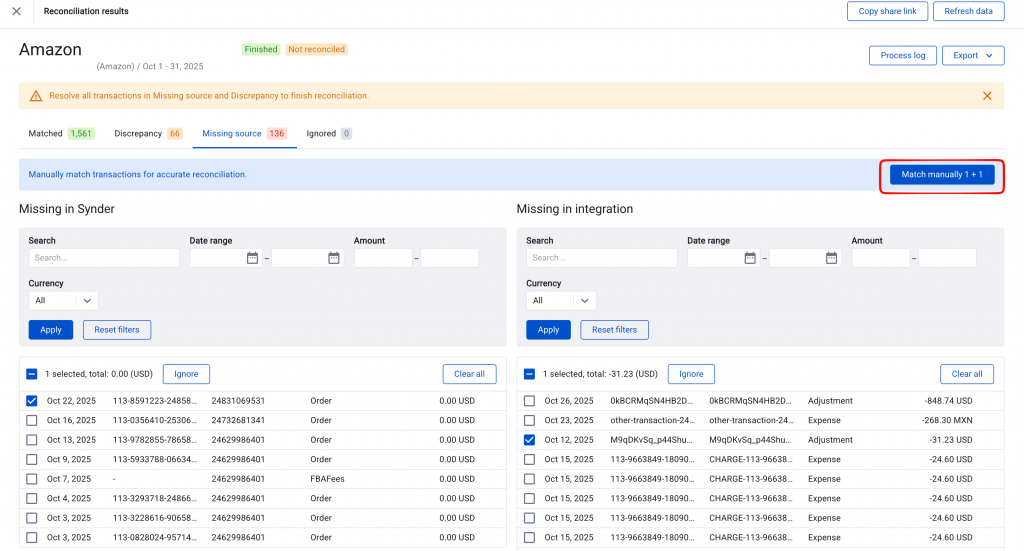This screenshot has width=1024, height=551.
Task: Clear all selections in Missing in integration
Action: [967, 374]
